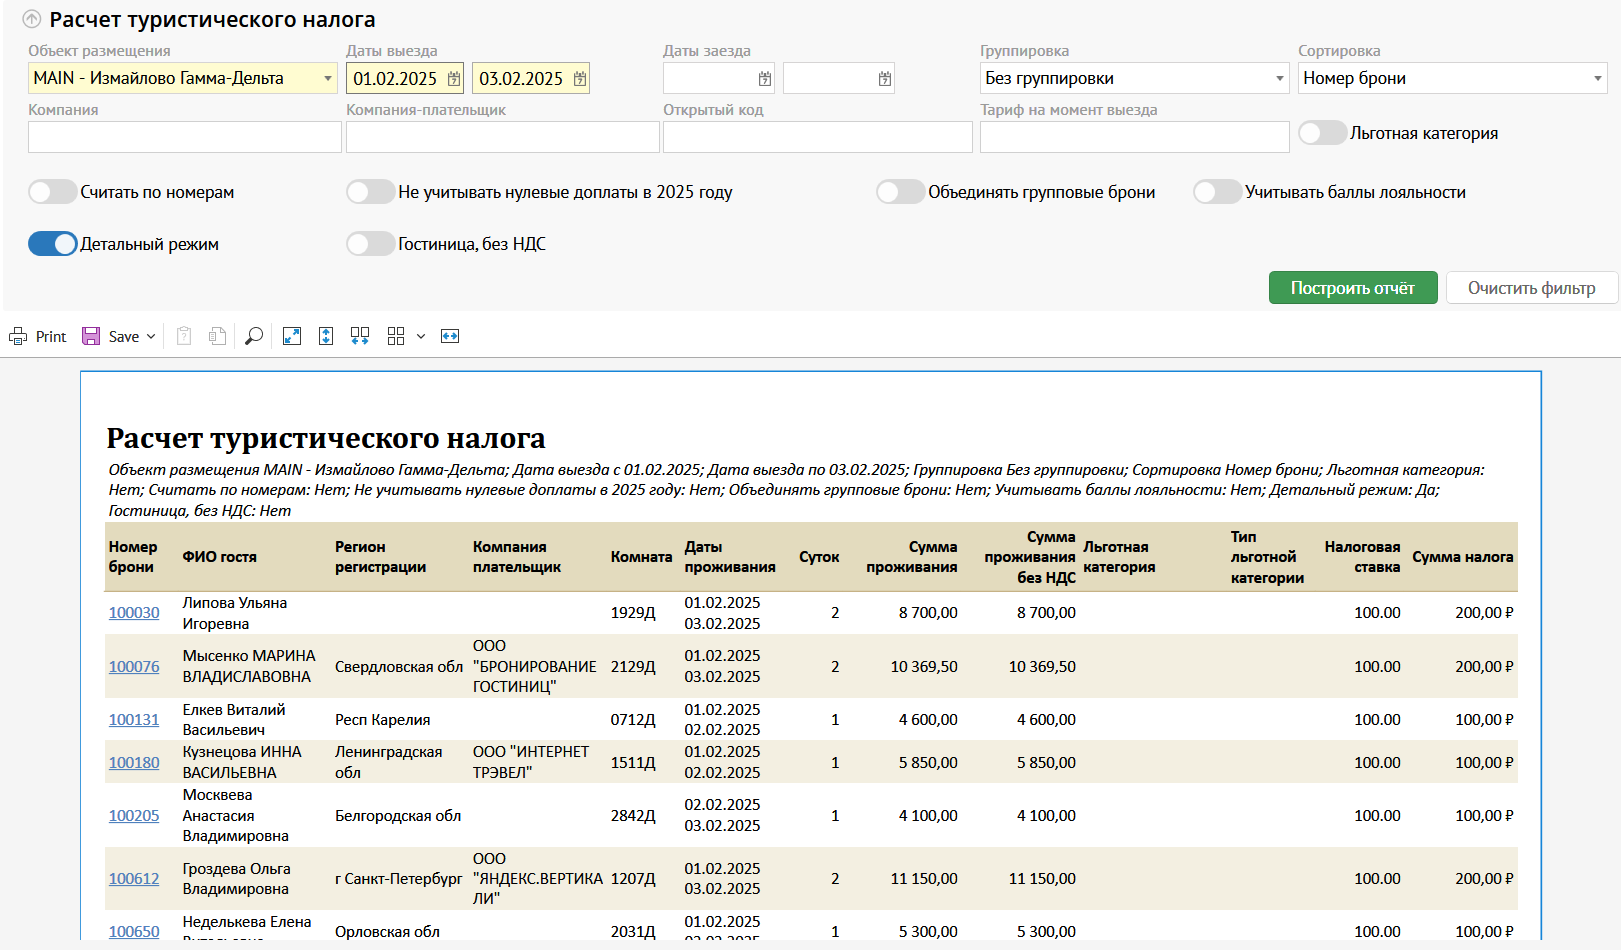Viewport: 1621px width, 950px height.
Task: Expand Объект размещения dropdown
Action: [x=328, y=79]
